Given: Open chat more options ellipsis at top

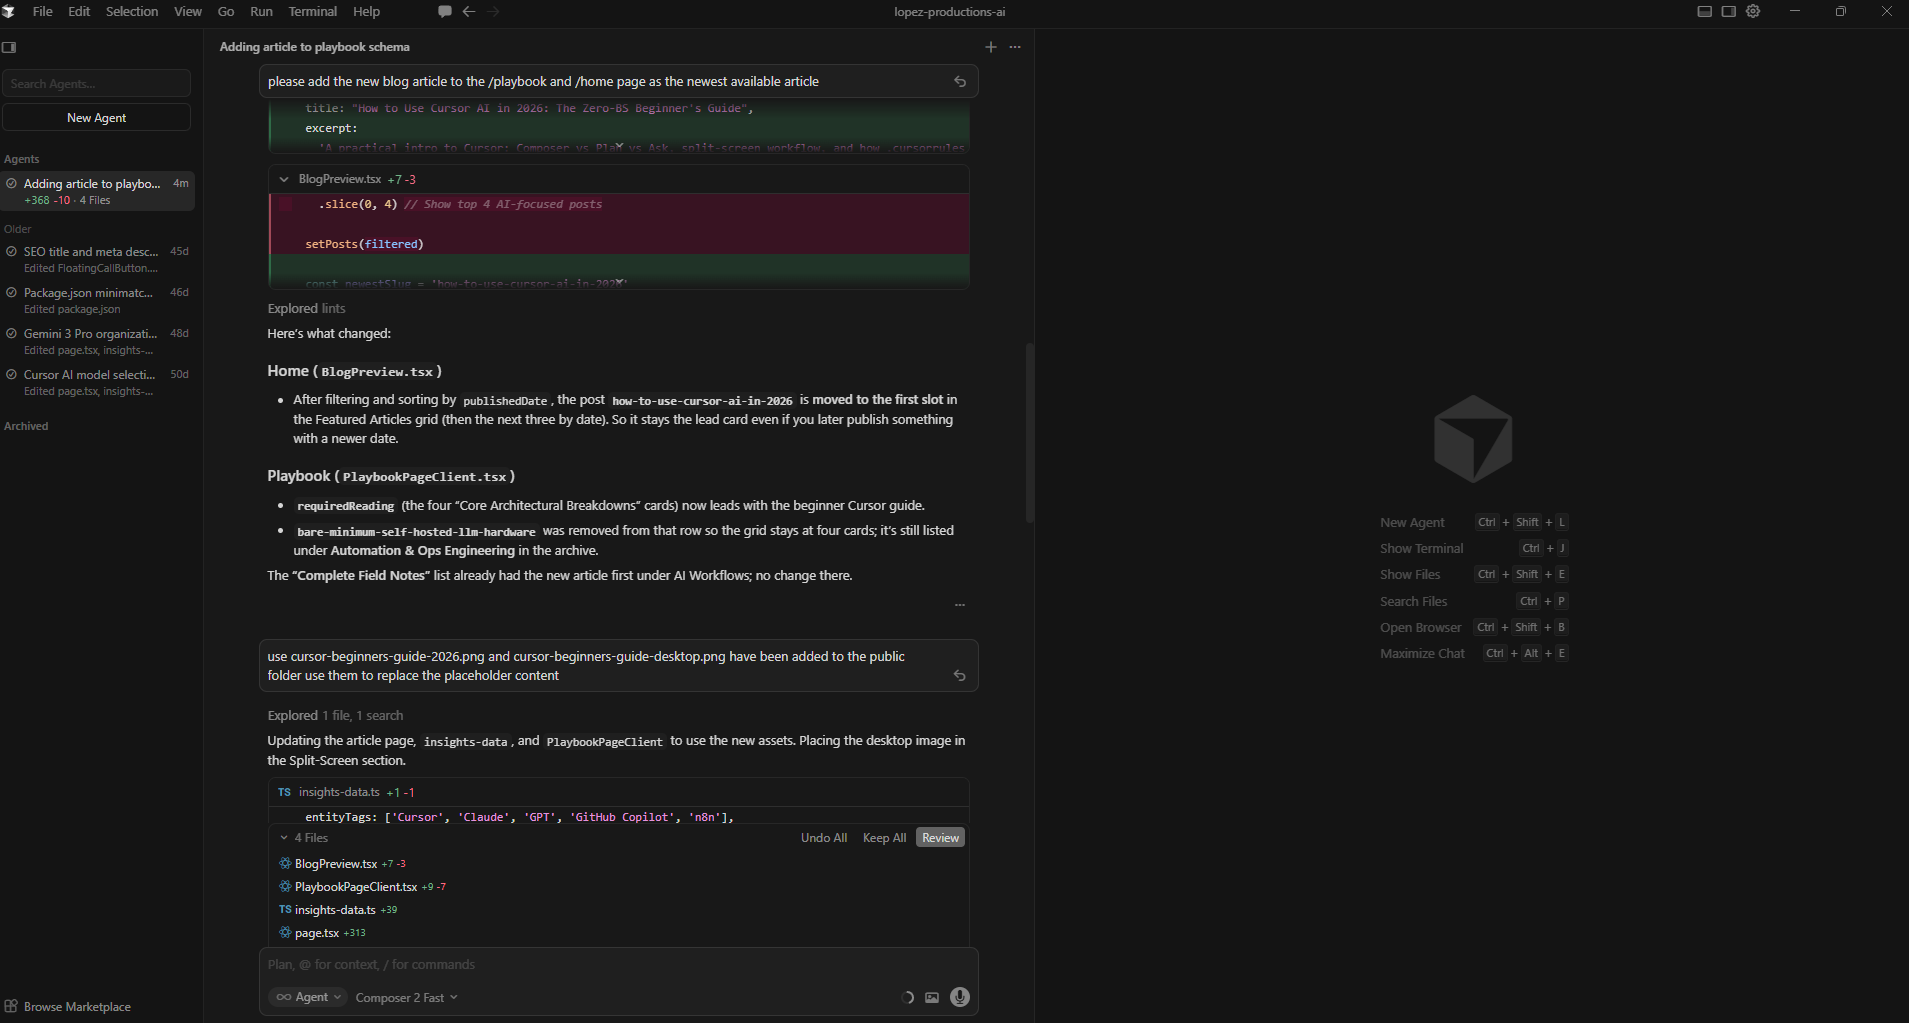Looking at the screenshot, I should (1015, 47).
